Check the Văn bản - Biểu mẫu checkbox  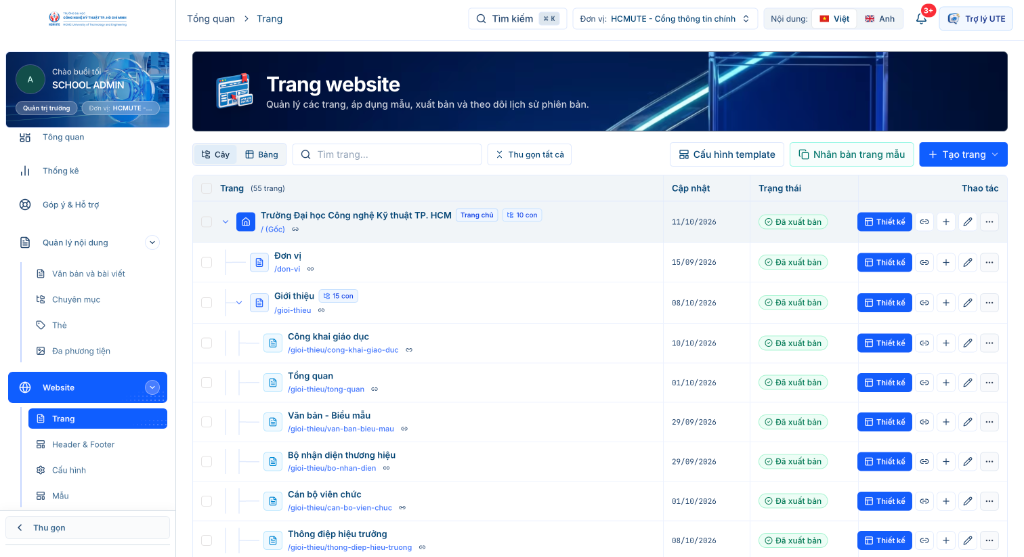point(206,422)
